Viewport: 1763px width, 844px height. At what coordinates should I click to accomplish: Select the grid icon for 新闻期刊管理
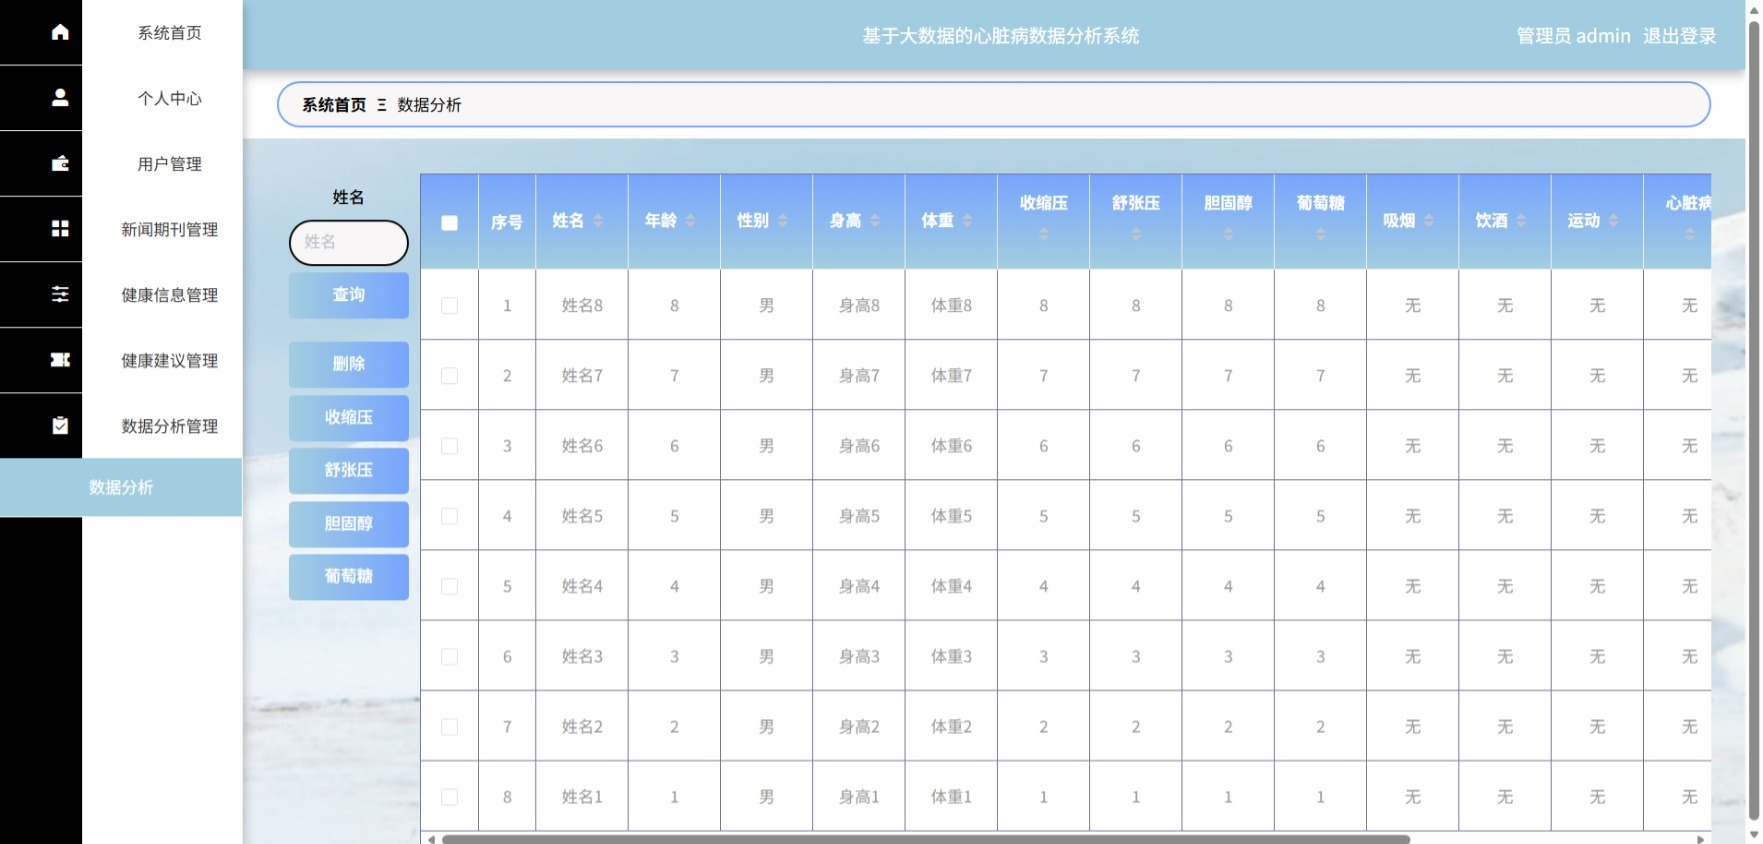coord(60,229)
